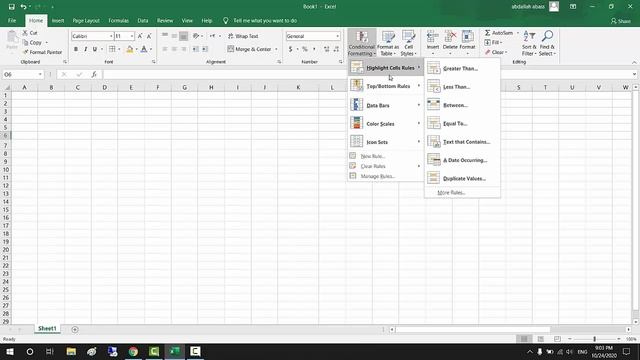This screenshot has width=640, height=360.
Task: Apply the Font Color letter A
Action: tap(144, 49)
